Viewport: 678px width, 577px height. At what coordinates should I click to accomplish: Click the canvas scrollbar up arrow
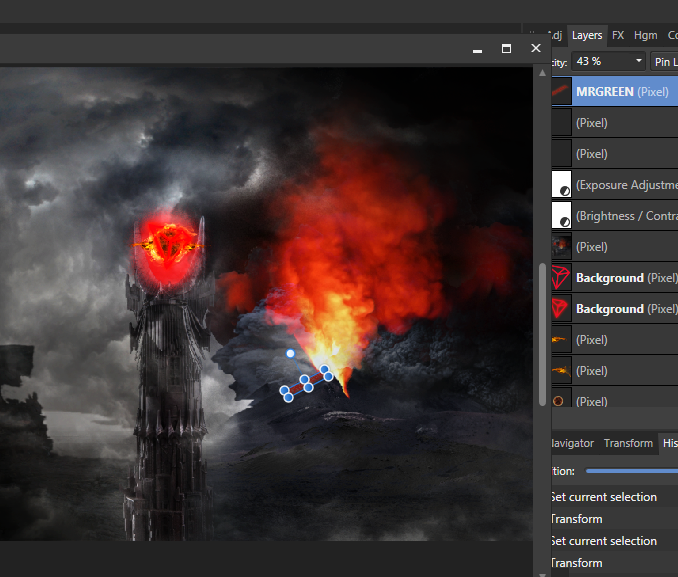point(542,73)
